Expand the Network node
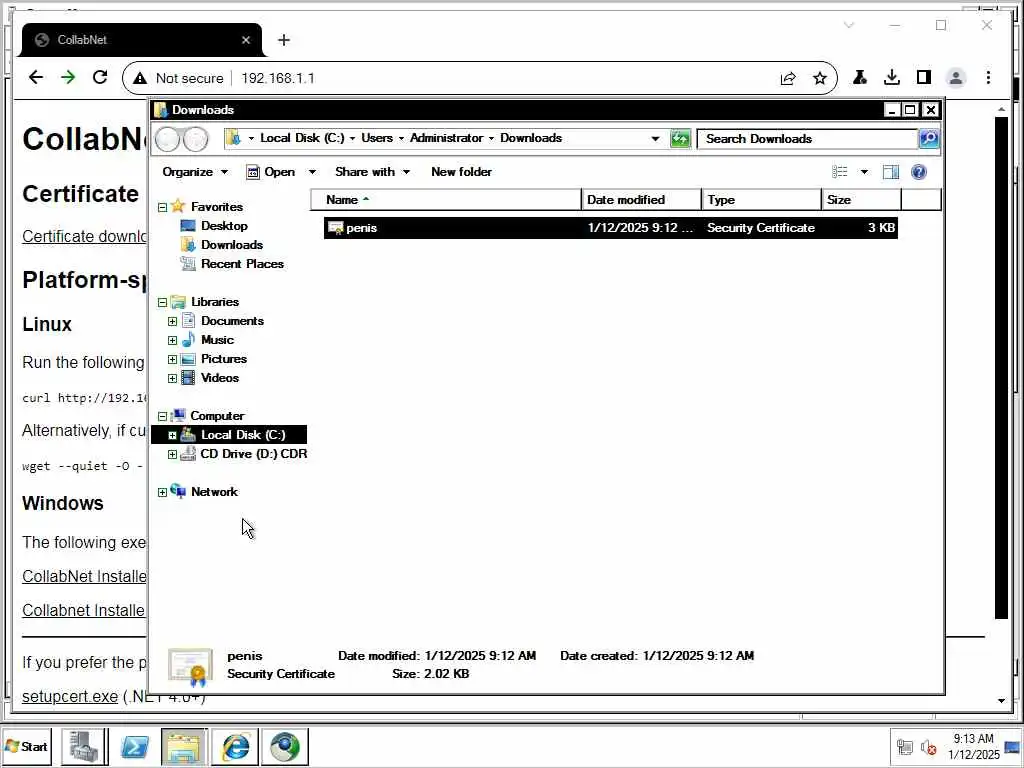1024x768 pixels. pyautogui.click(x=163, y=492)
